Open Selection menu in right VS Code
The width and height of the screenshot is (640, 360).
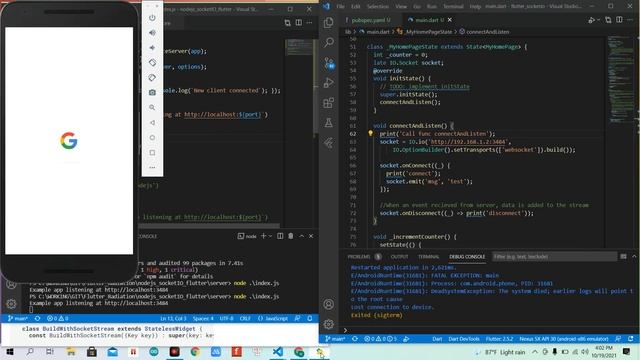click(x=378, y=7)
